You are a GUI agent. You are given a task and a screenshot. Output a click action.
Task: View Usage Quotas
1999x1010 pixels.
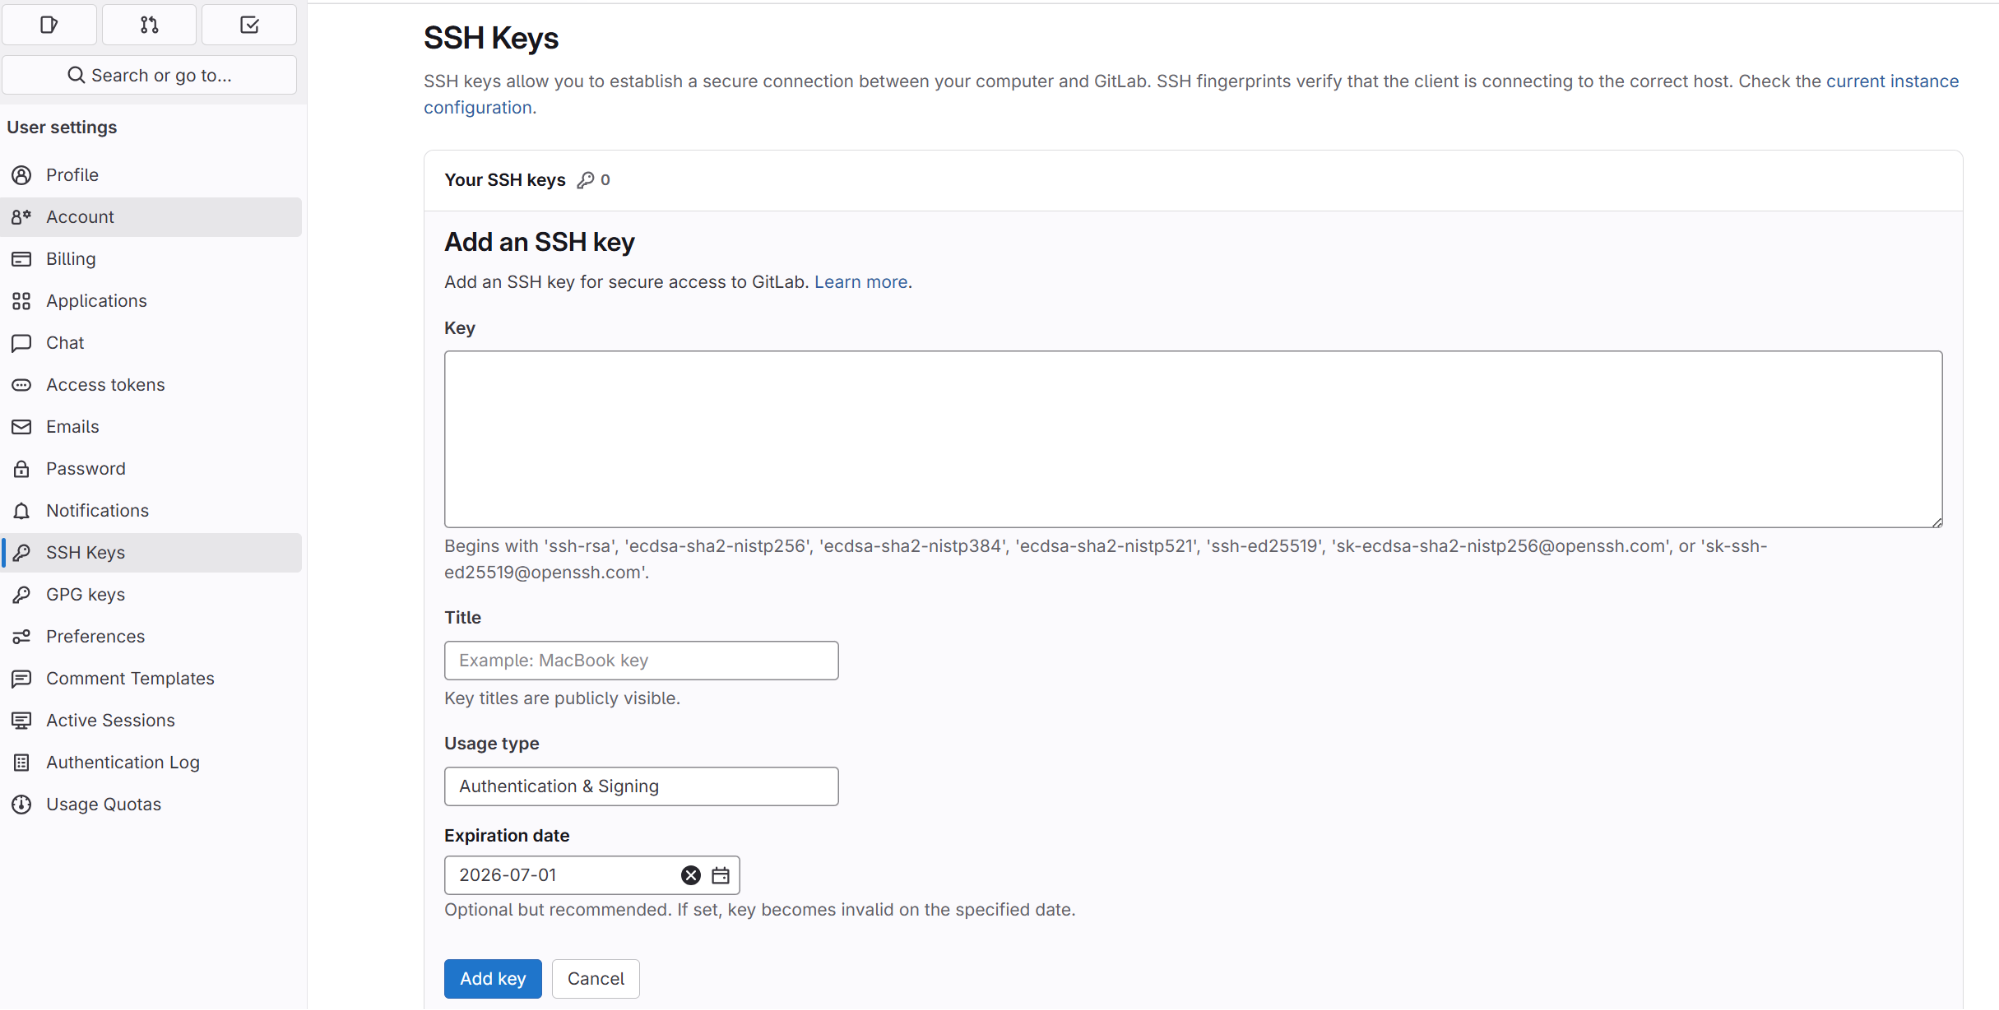(151, 805)
